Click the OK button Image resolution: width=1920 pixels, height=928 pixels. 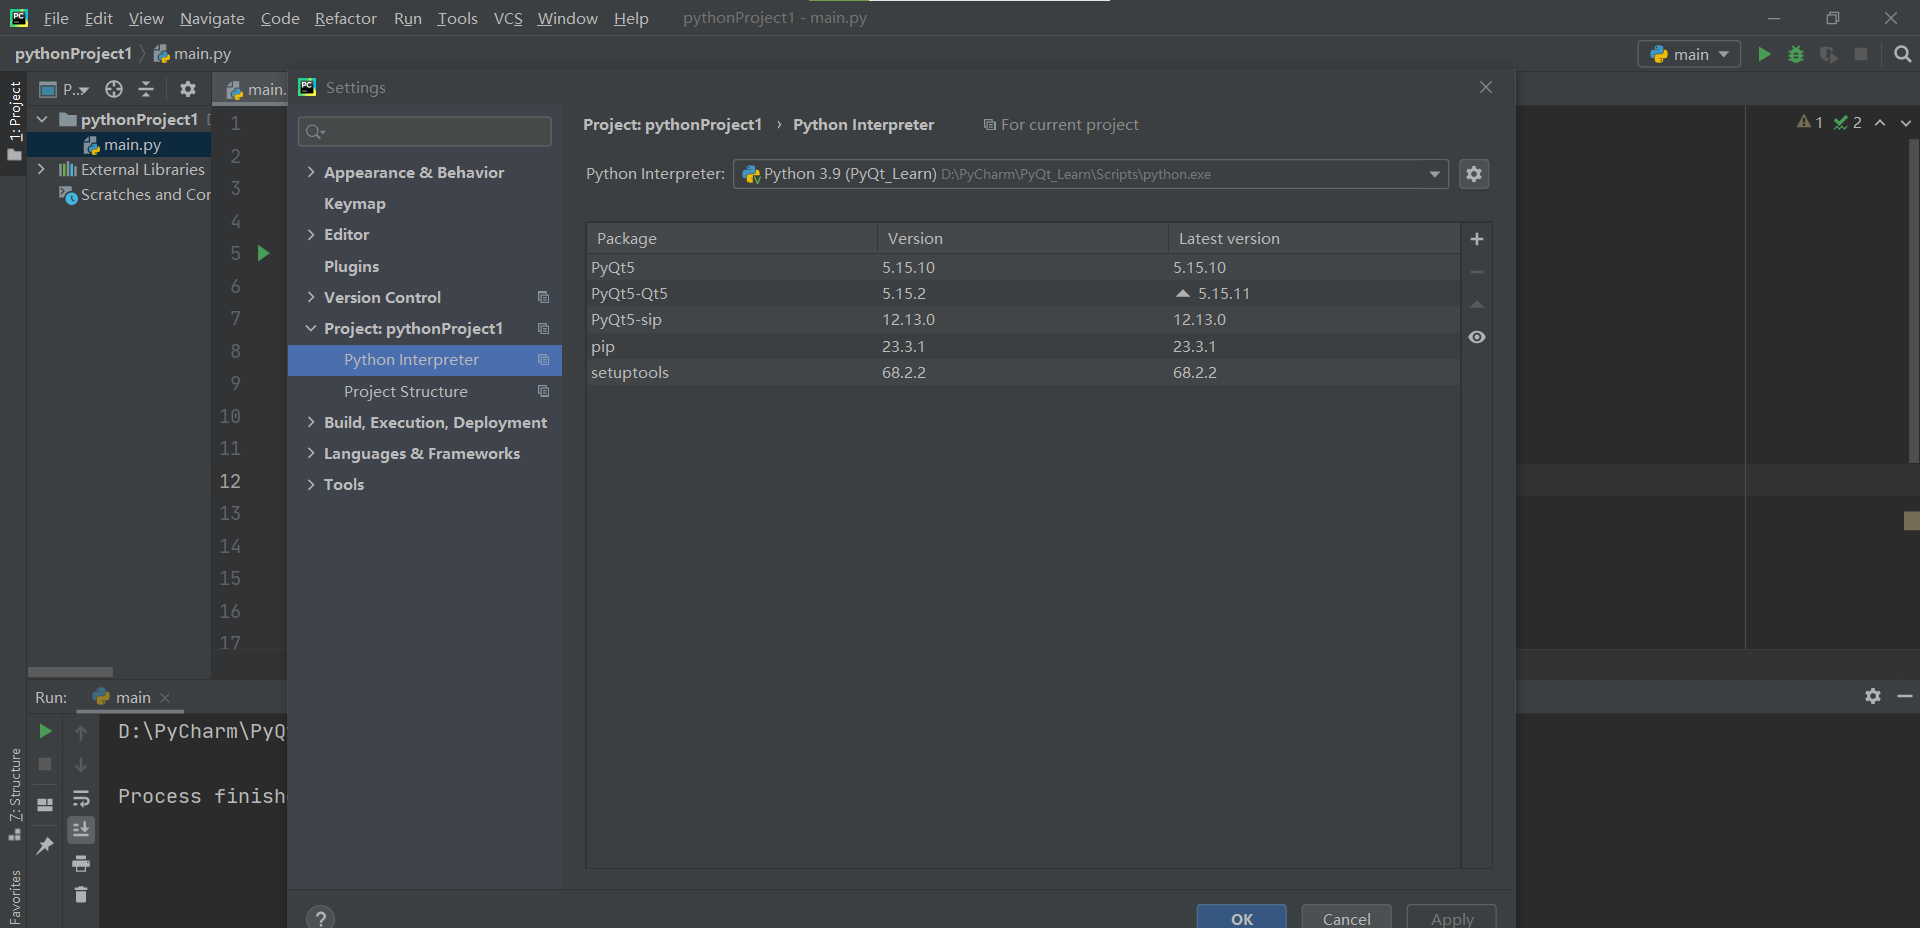coord(1242,918)
